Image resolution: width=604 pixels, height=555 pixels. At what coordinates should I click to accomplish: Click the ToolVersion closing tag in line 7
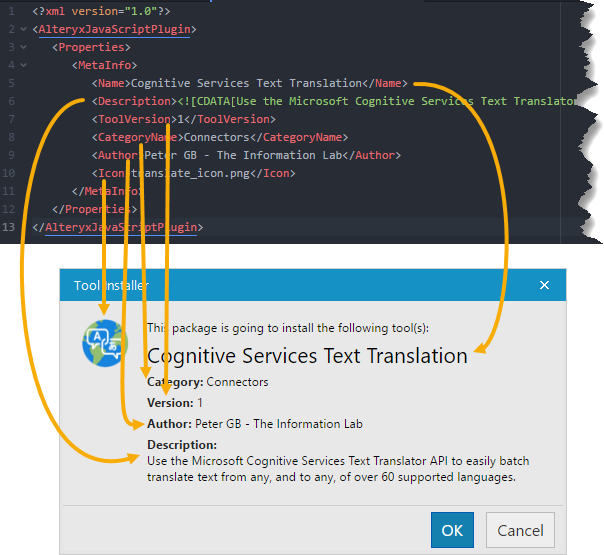(230, 119)
